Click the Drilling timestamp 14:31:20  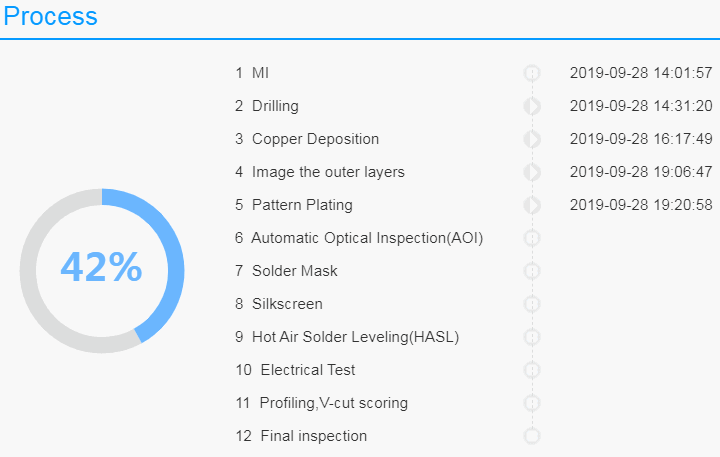click(x=641, y=106)
